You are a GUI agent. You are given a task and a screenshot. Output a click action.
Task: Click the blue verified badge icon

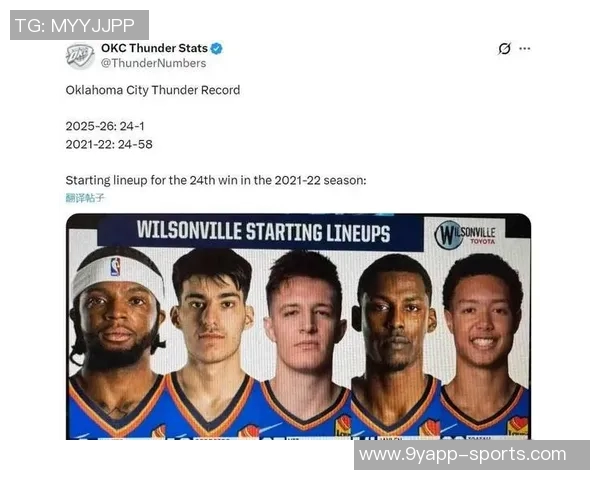pyautogui.click(x=217, y=48)
